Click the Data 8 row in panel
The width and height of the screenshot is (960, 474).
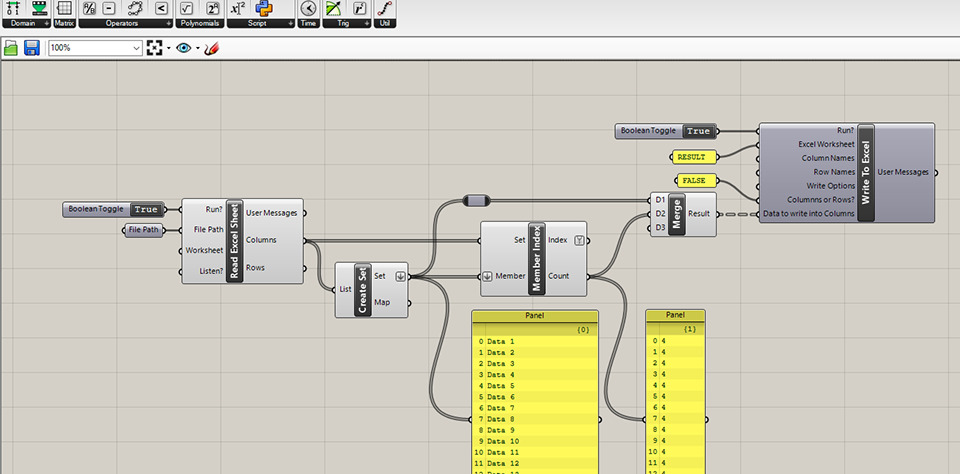pyautogui.click(x=534, y=419)
